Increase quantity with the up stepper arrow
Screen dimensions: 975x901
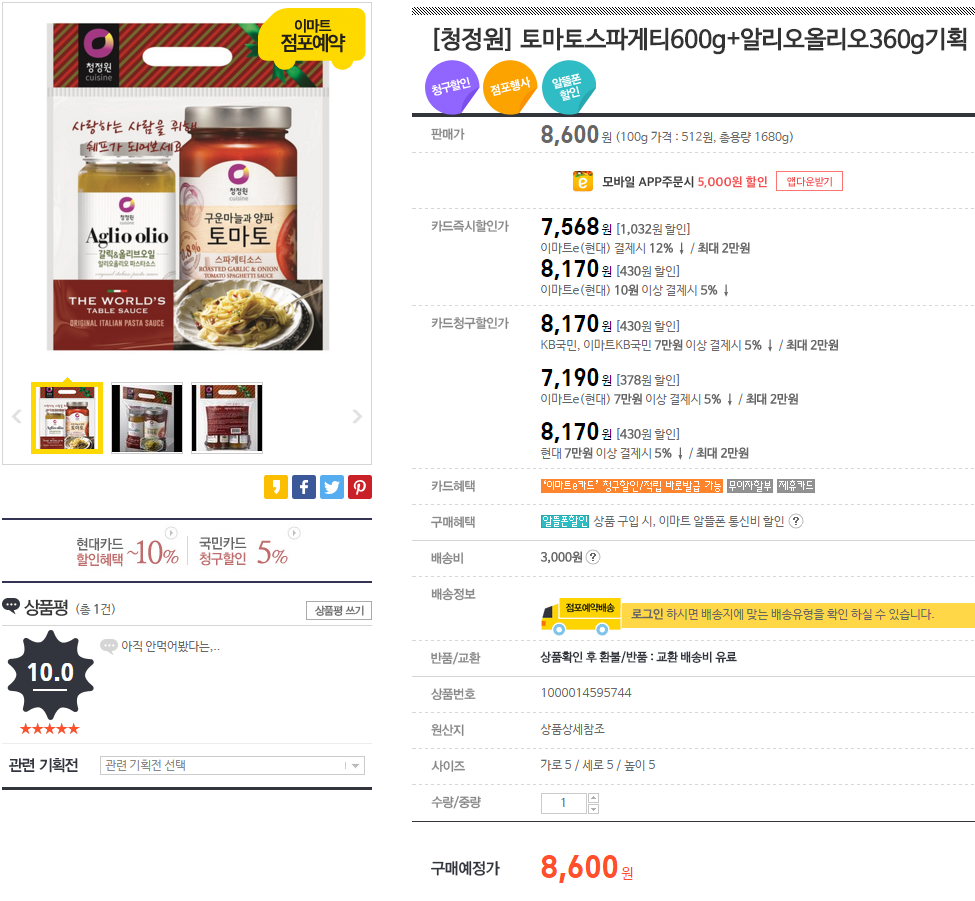[x=593, y=798]
